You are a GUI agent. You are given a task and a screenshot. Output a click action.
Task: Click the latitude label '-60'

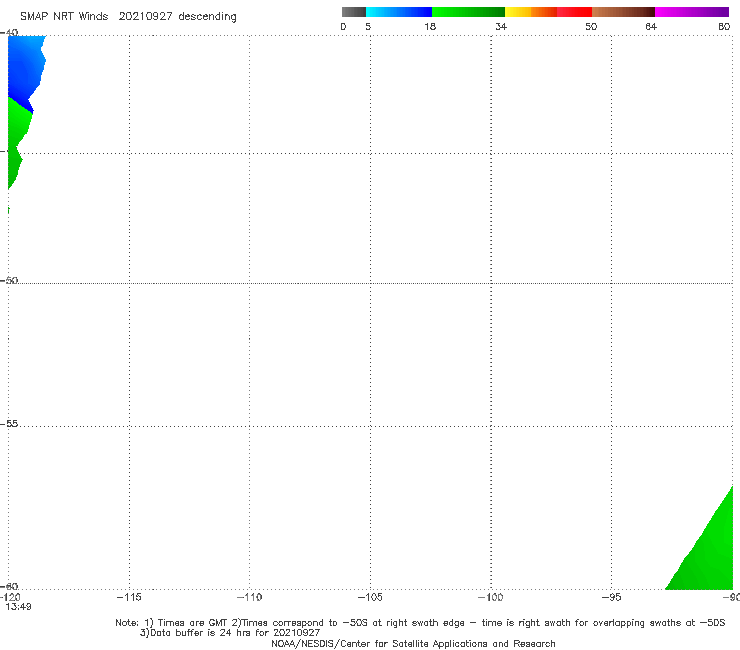point(9,586)
